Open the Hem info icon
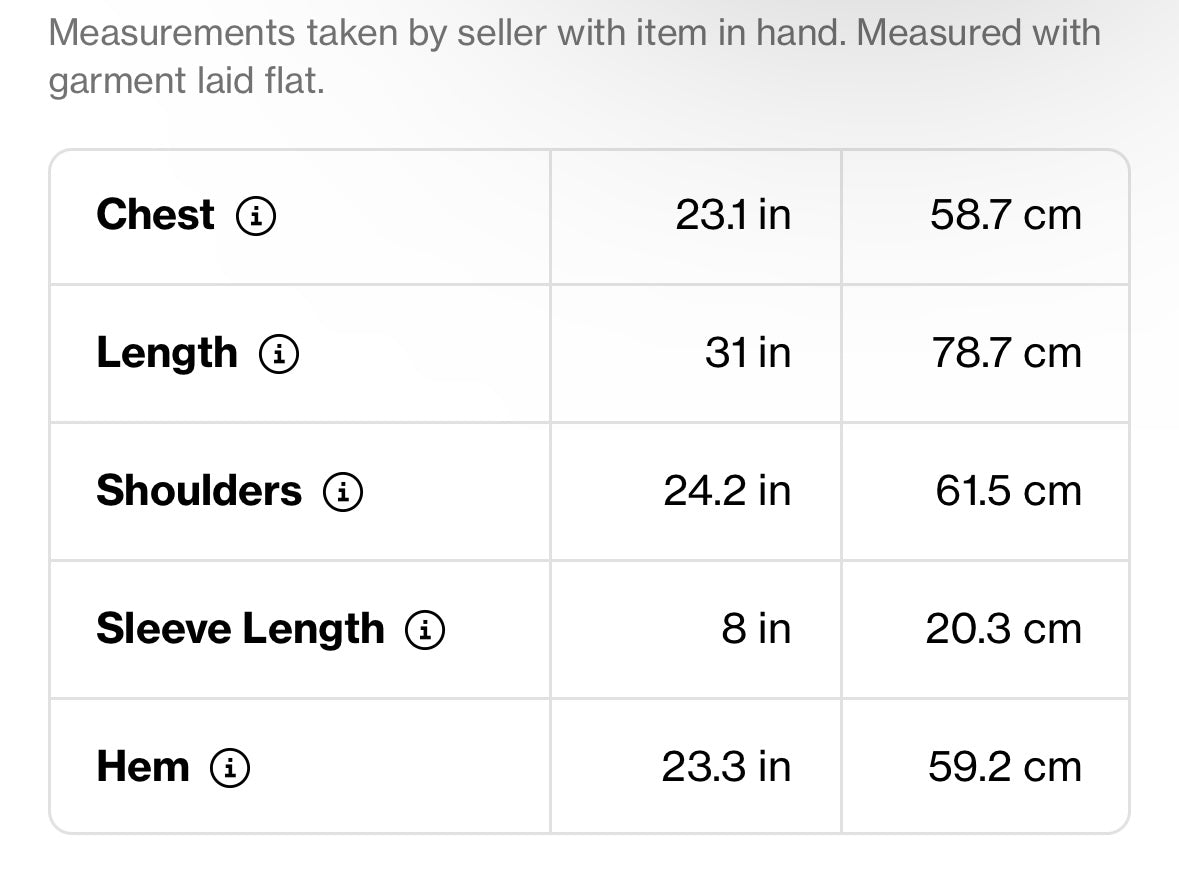This screenshot has height=873, width=1179. point(229,768)
